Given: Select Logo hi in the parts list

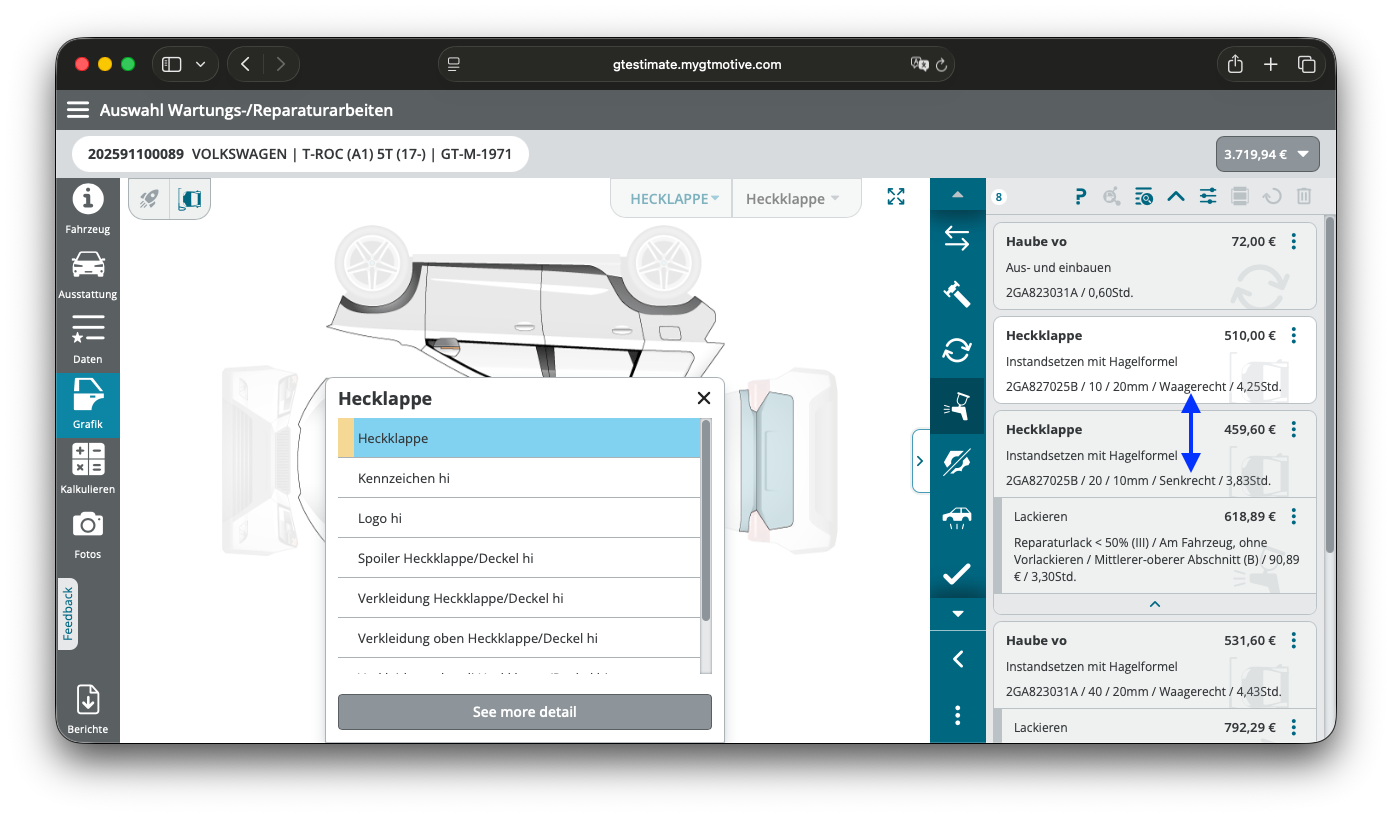Looking at the screenshot, I should coord(519,518).
